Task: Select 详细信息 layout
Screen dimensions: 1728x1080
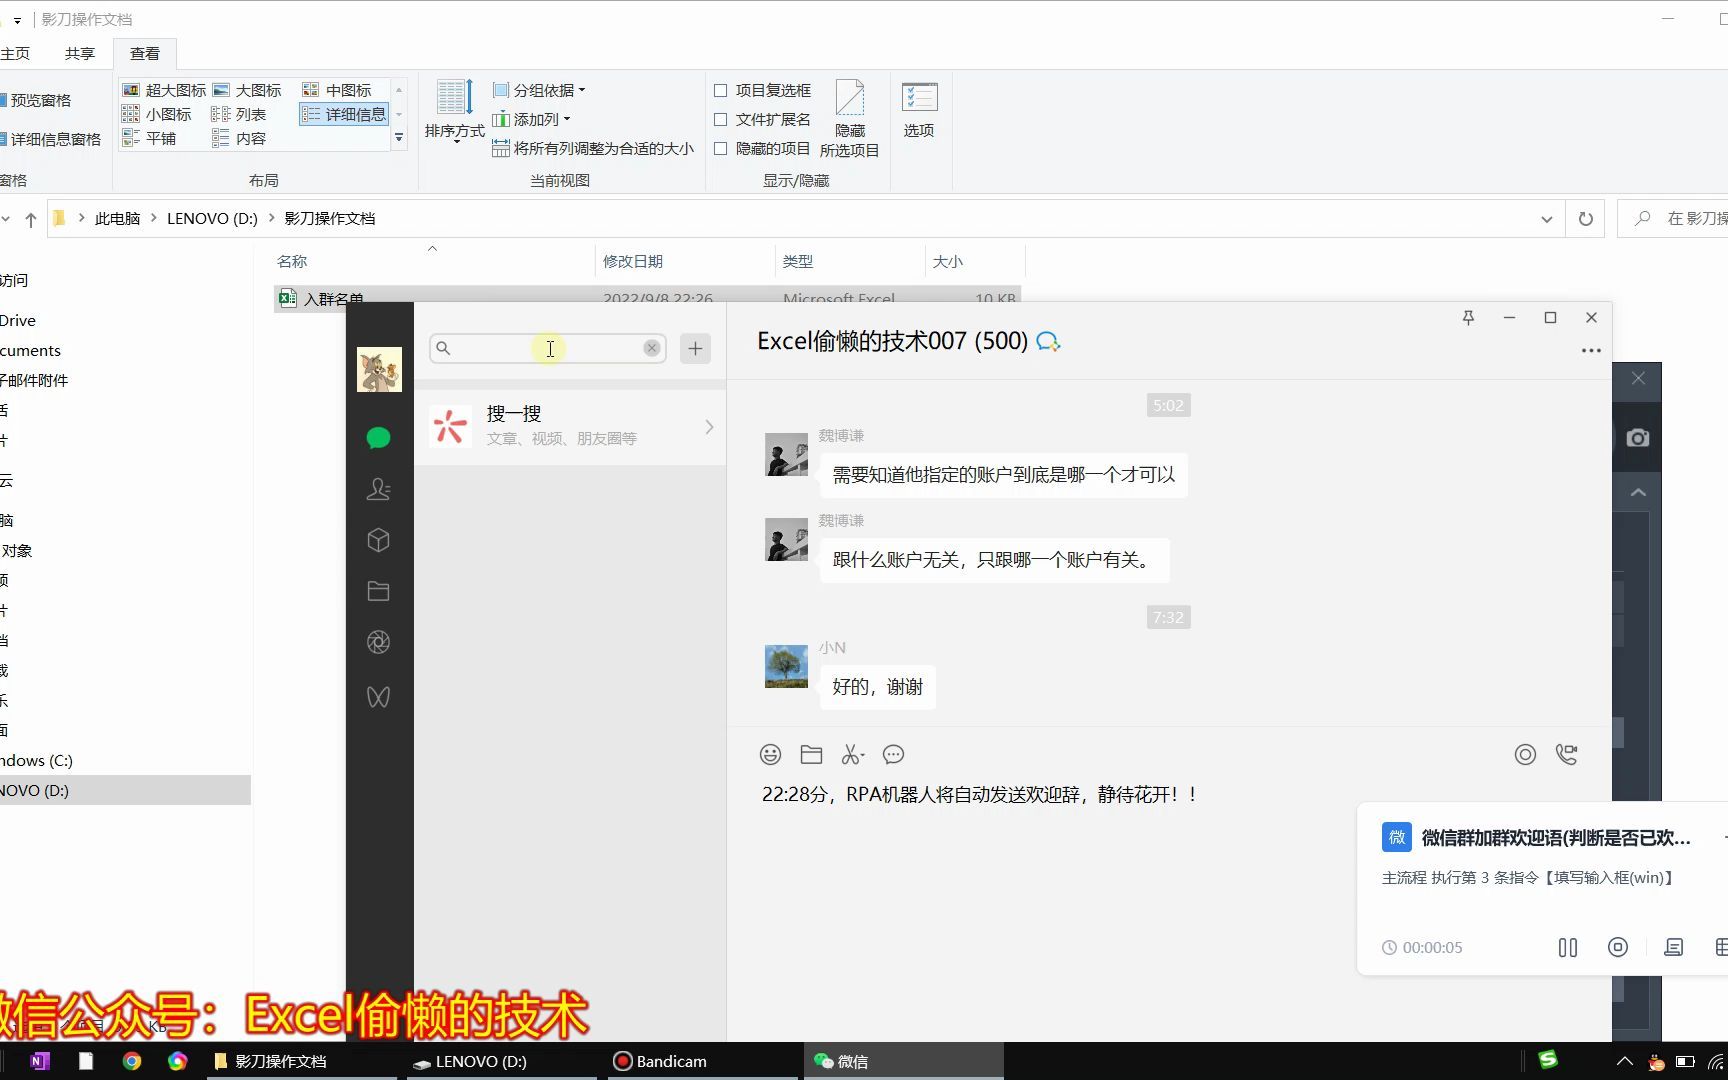Action: (344, 114)
